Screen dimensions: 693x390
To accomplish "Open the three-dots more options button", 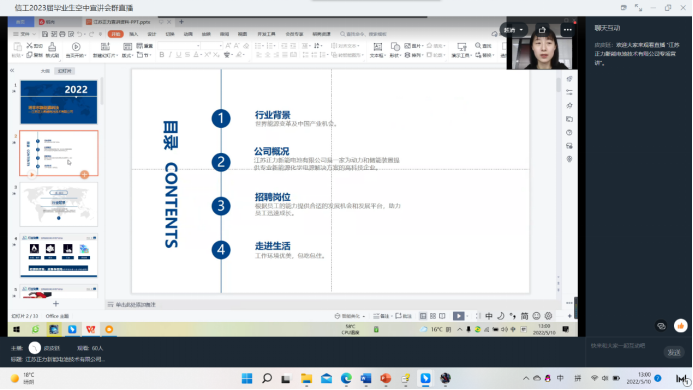I will click(x=567, y=30).
